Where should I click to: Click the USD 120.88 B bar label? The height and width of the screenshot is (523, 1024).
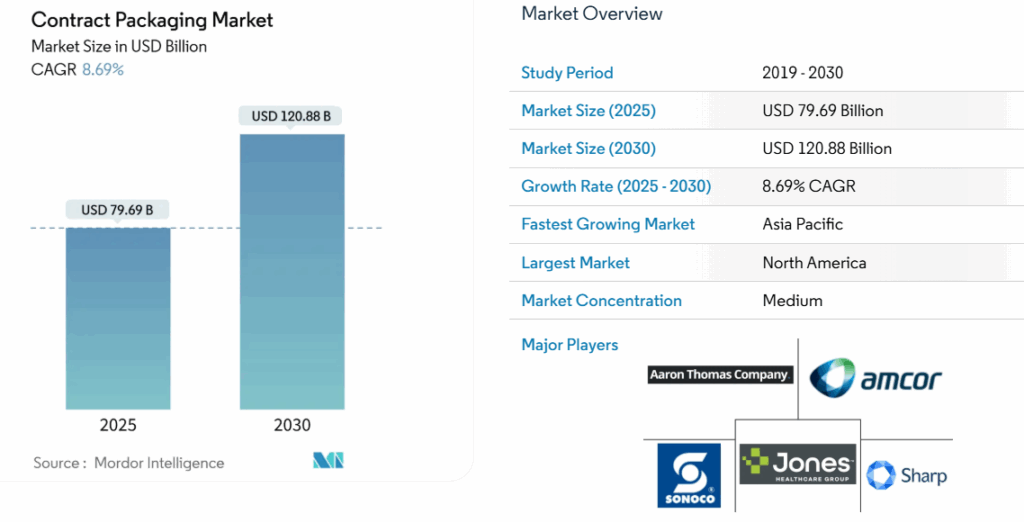click(292, 116)
